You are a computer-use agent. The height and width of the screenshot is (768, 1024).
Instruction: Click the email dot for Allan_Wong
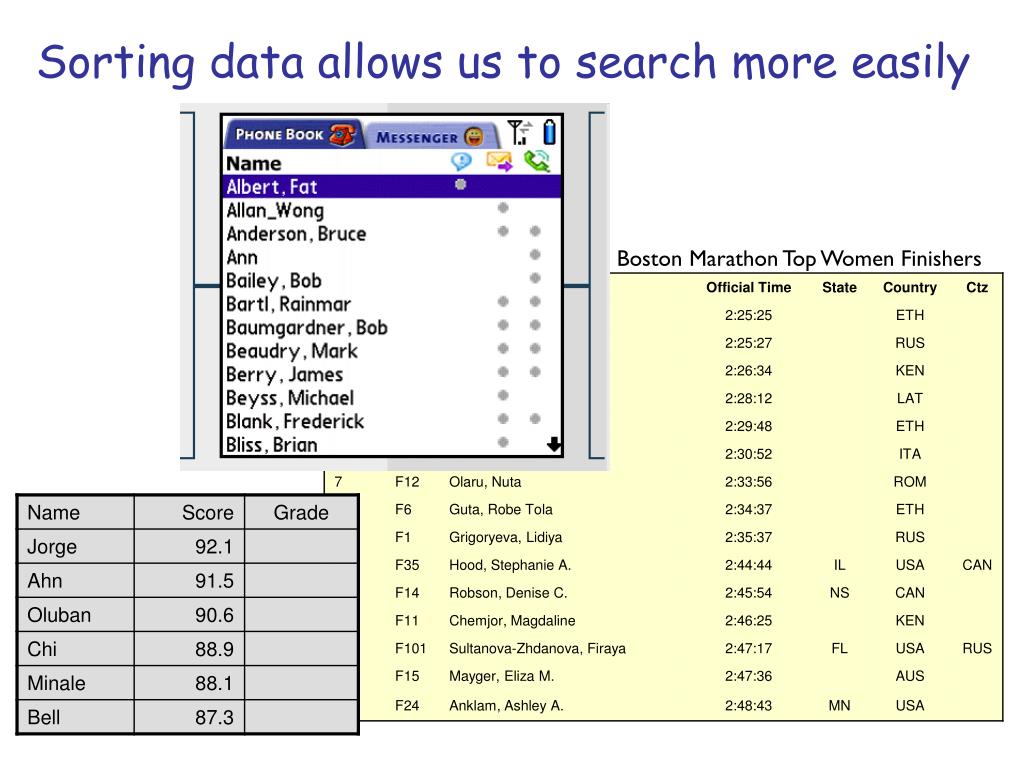503,208
